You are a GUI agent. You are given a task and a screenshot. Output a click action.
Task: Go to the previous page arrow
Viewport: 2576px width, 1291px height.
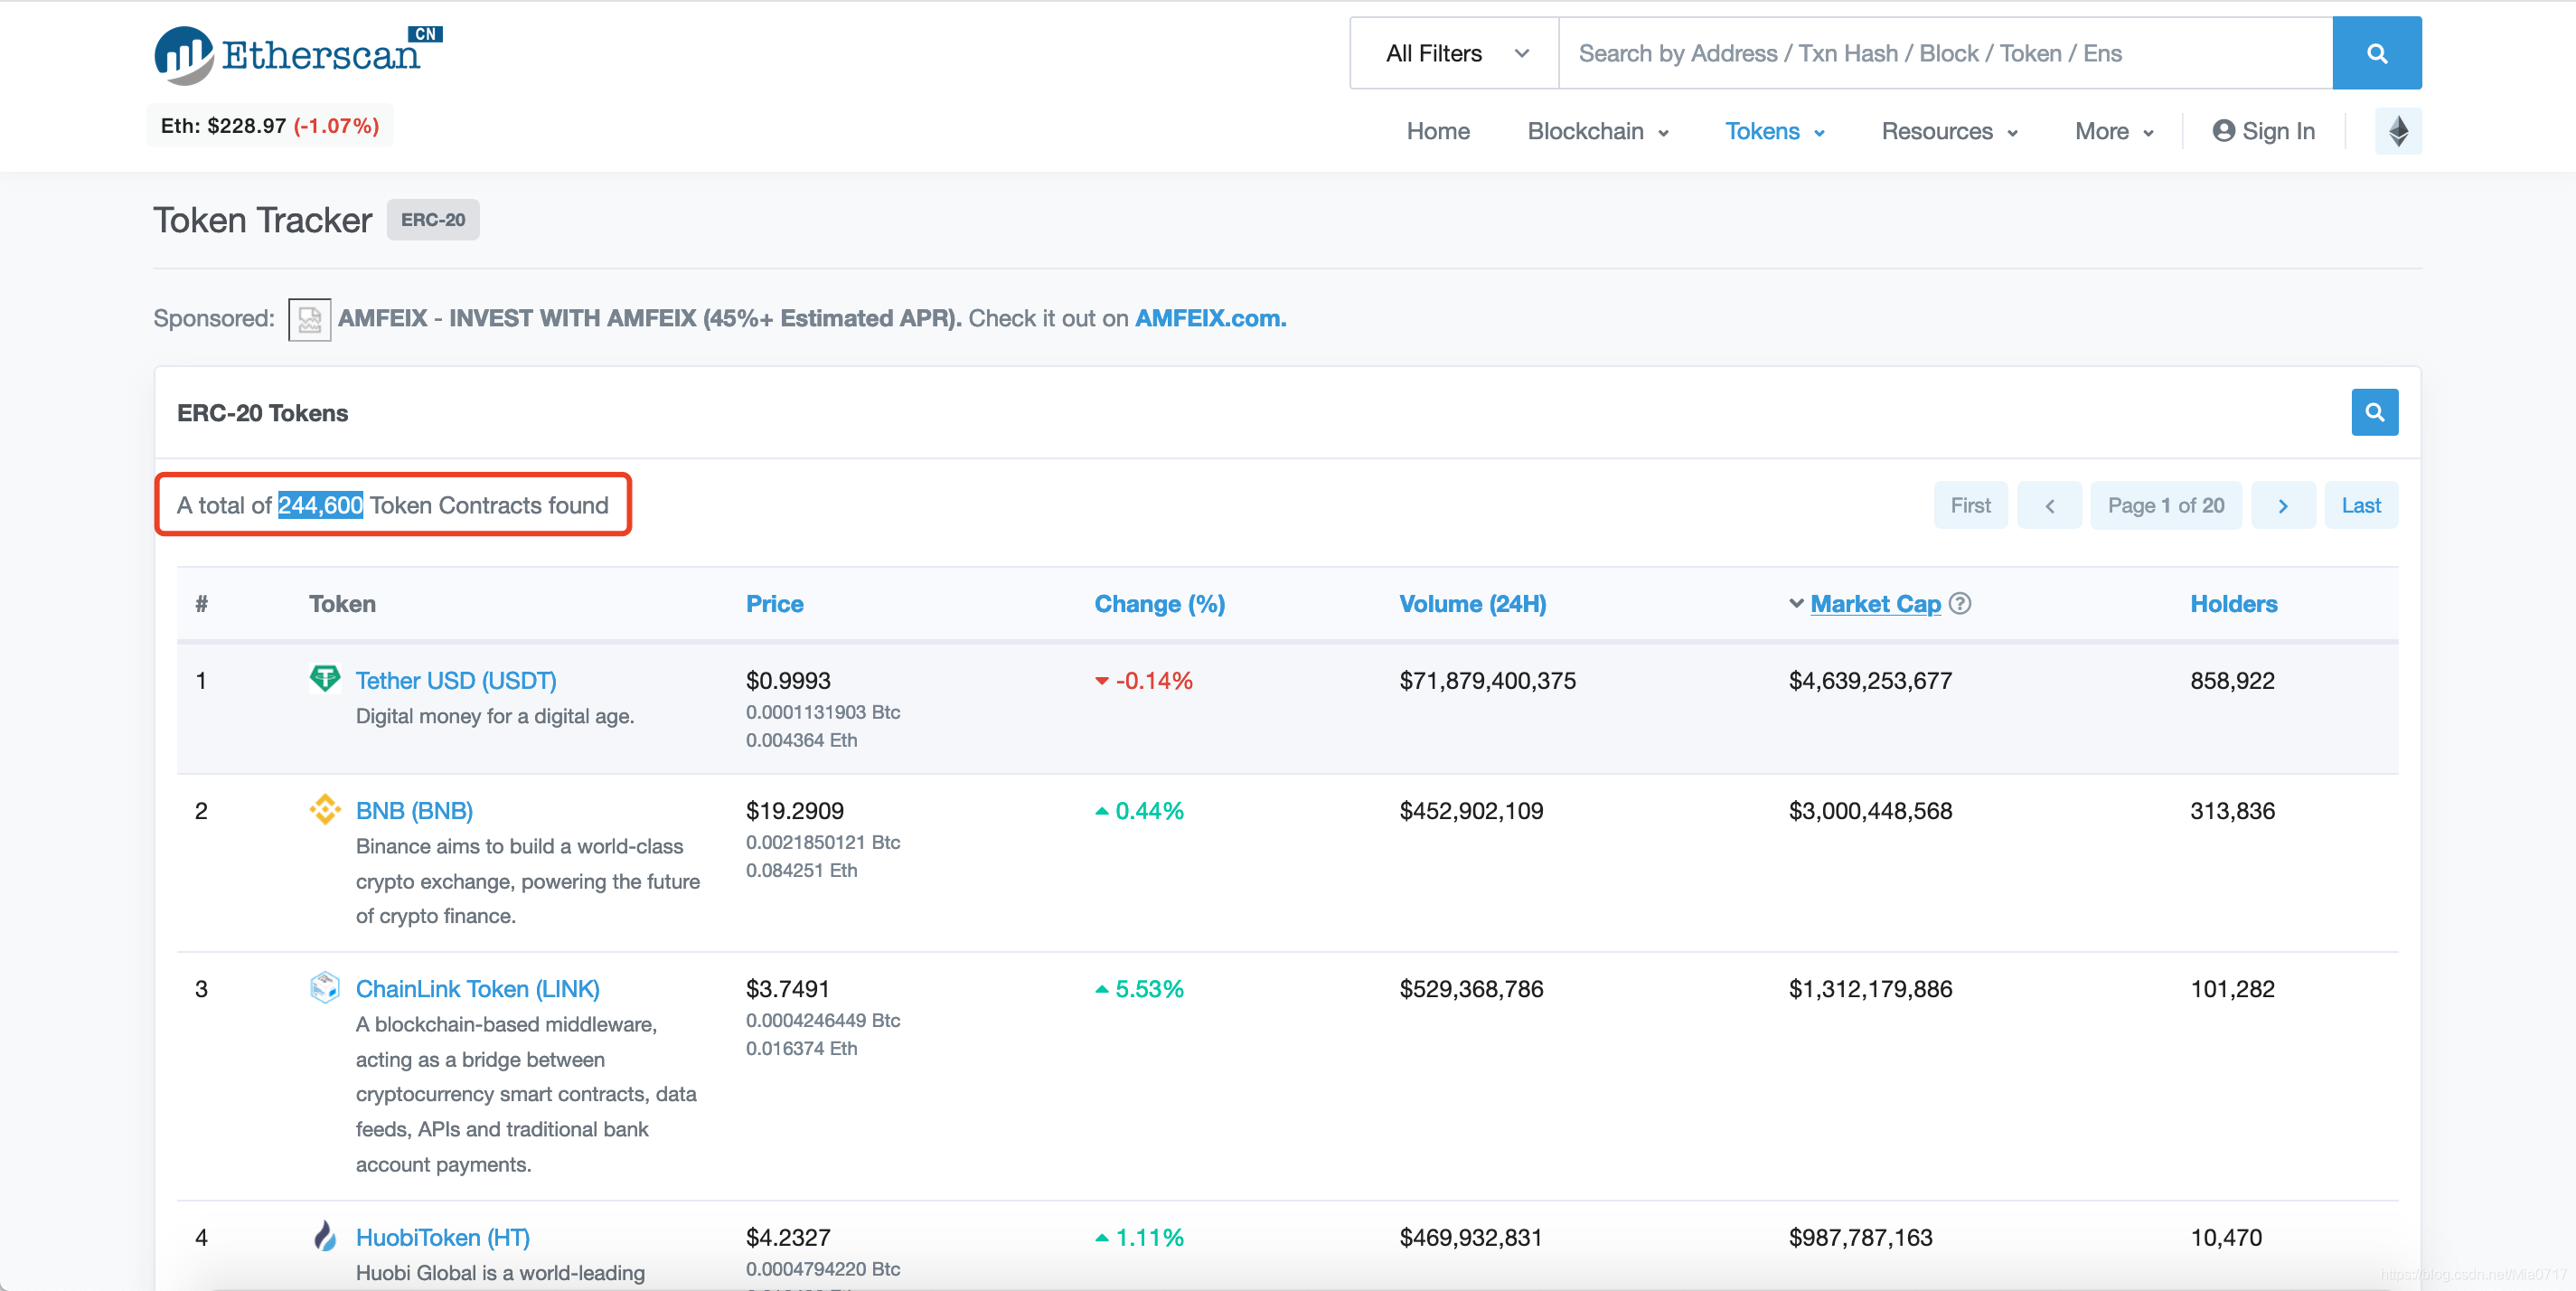coord(2048,505)
